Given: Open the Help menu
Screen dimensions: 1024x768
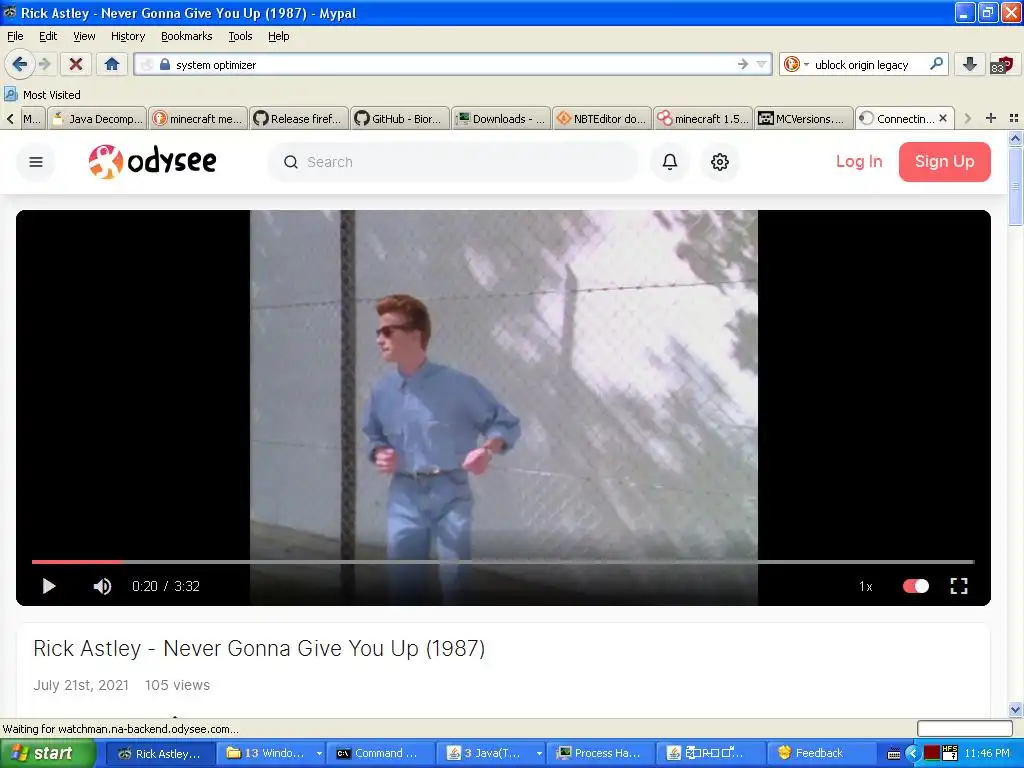Looking at the screenshot, I should coord(279,36).
